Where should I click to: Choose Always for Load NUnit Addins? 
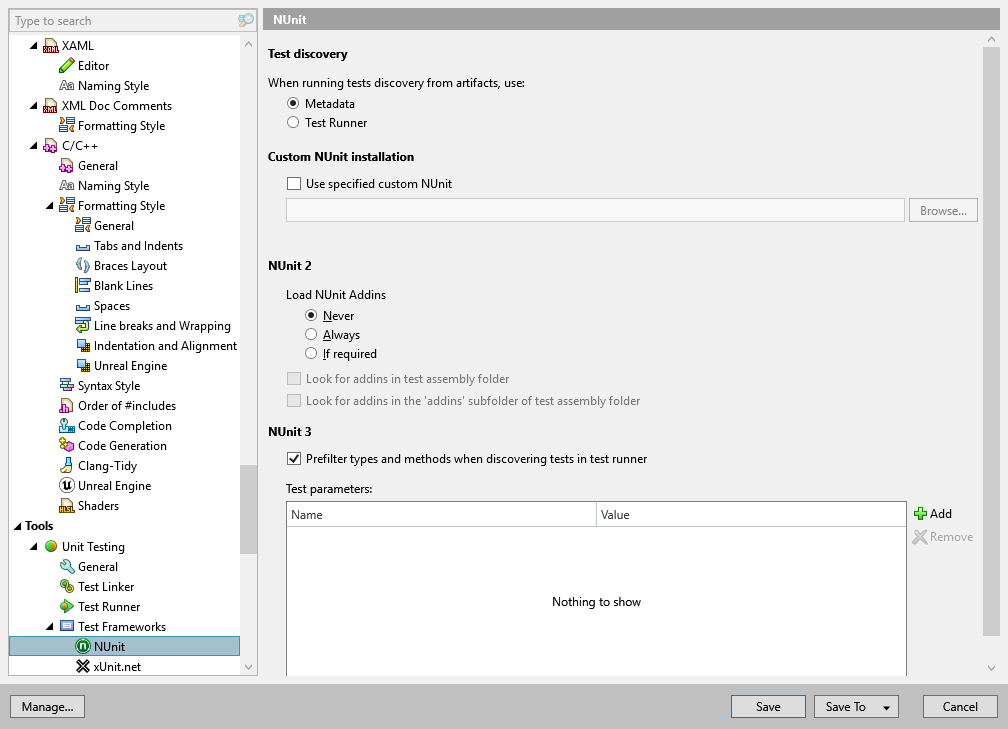[x=311, y=334]
